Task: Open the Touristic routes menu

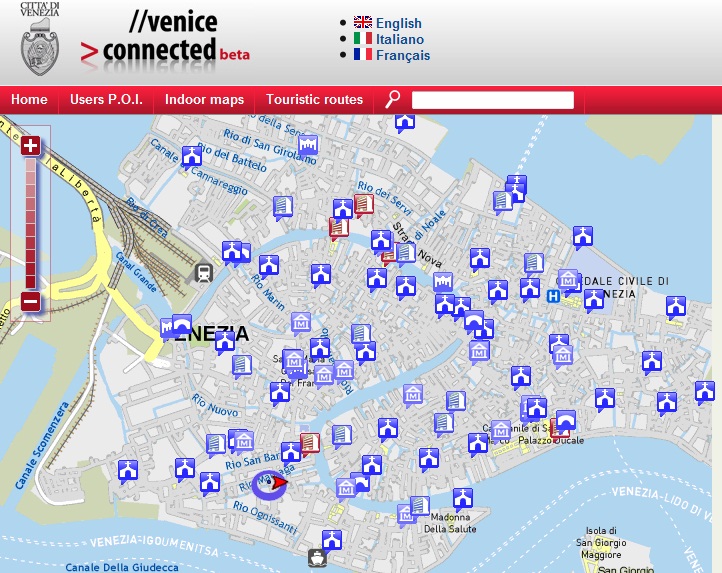Action: (x=314, y=99)
